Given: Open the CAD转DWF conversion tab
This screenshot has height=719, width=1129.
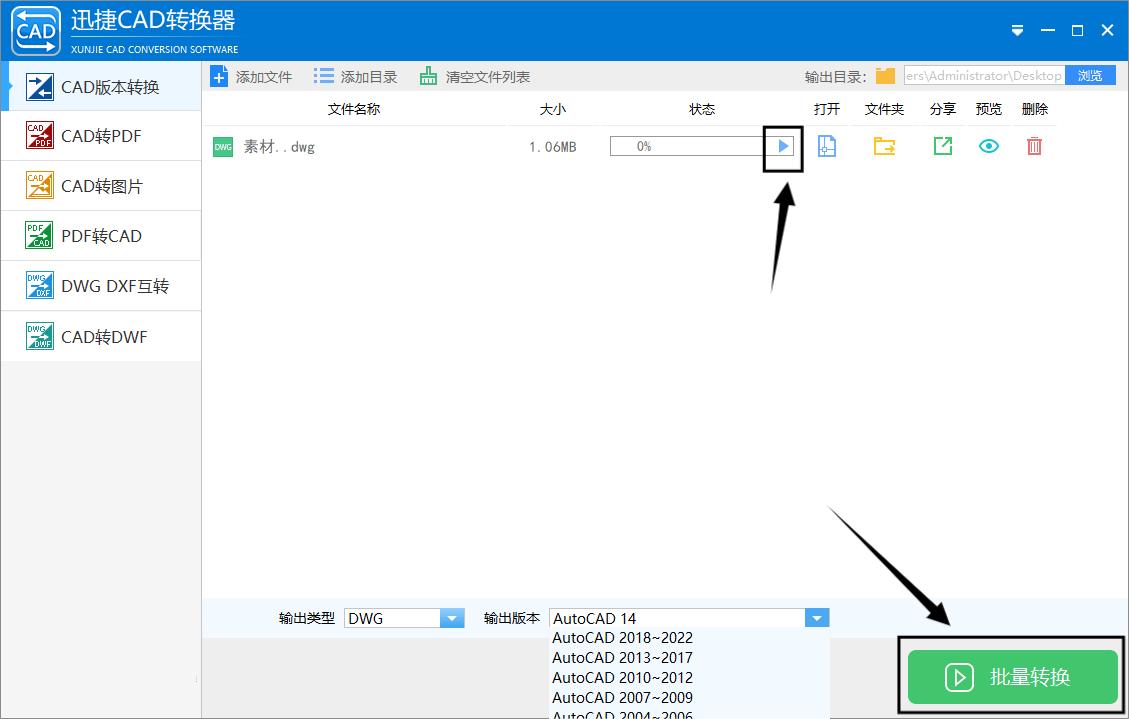Looking at the screenshot, I should pyautogui.click(x=100, y=336).
